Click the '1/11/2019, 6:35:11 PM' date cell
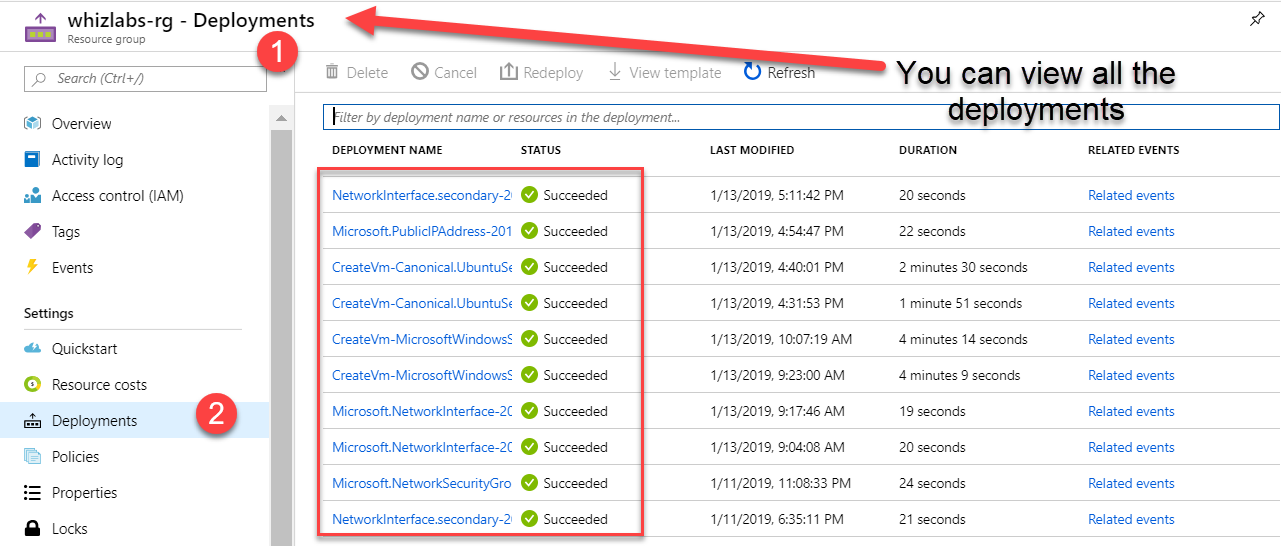Viewport: 1281px width, 546px height. click(777, 519)
